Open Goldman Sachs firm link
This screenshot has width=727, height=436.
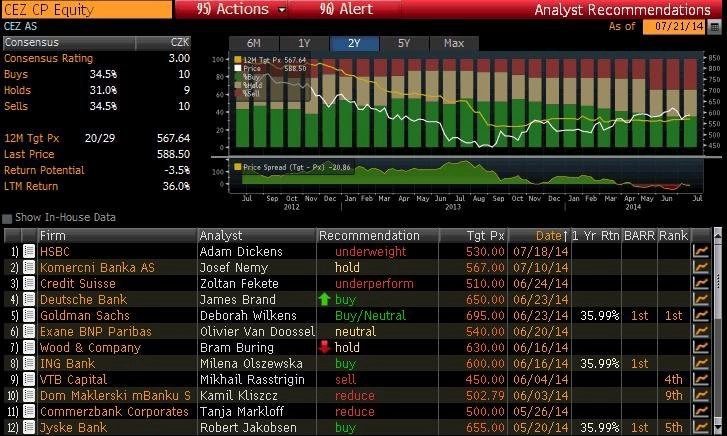[85, 315]
